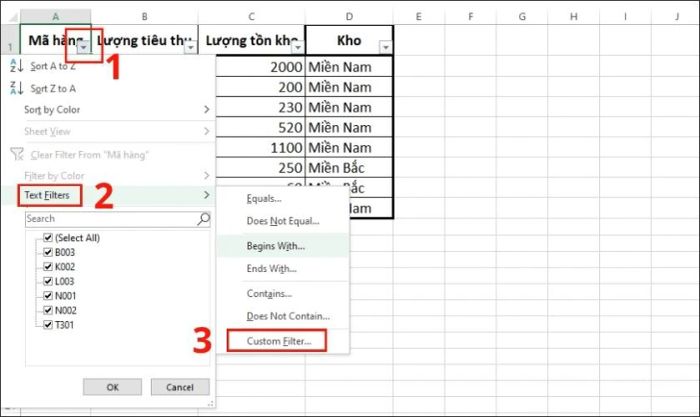This screenshot has height=417, width=700.
Task: Click the OK button
Action: click(112, 387)
